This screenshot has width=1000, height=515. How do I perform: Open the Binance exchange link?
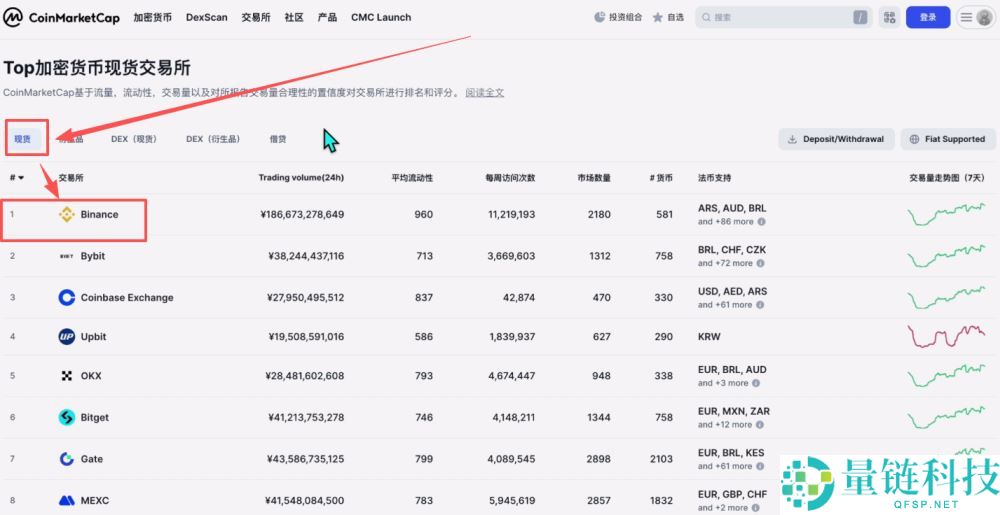click(x=99, y=214)
